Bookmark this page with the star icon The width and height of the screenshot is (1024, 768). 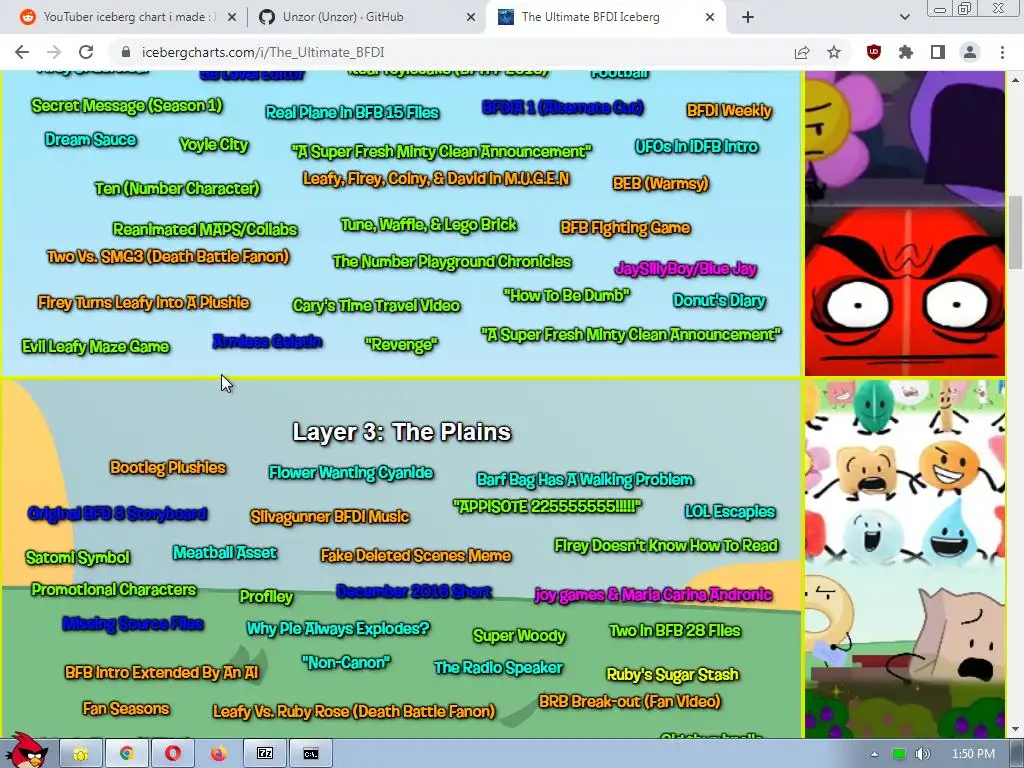tap(834, 52)
